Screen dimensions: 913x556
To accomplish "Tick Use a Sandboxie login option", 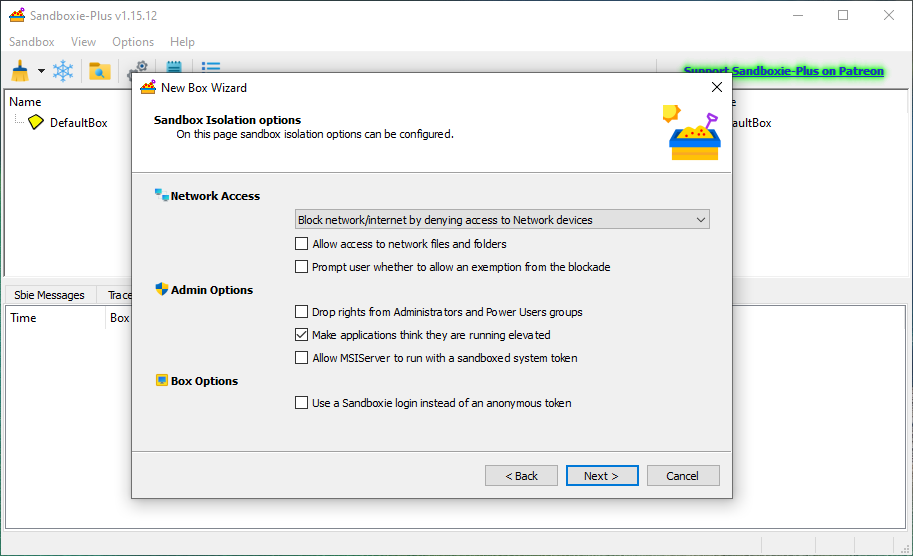I will tap(302, 403).
